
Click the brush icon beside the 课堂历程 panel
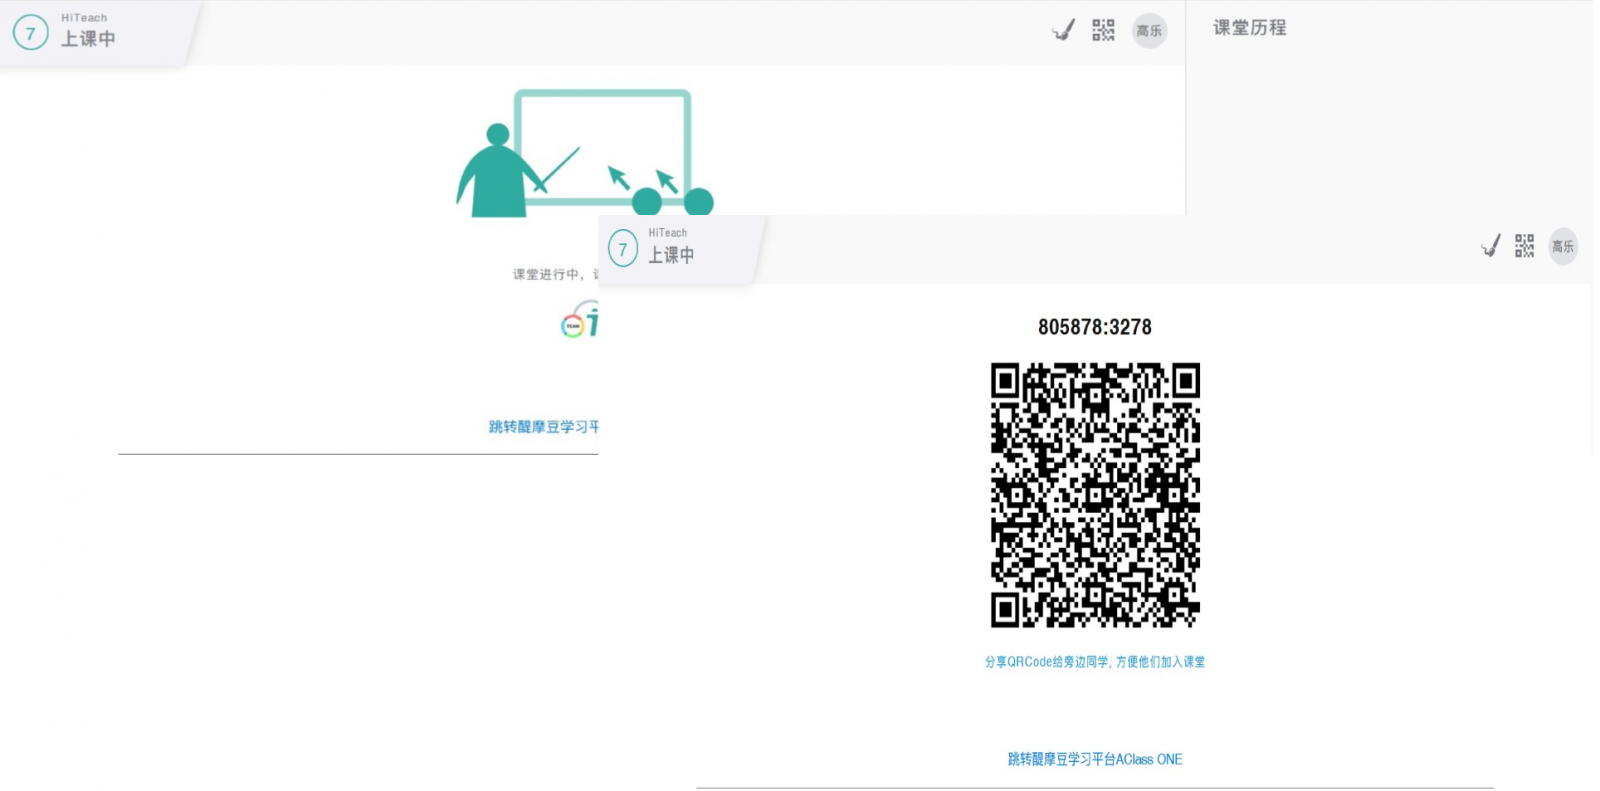pos(1063,31)
